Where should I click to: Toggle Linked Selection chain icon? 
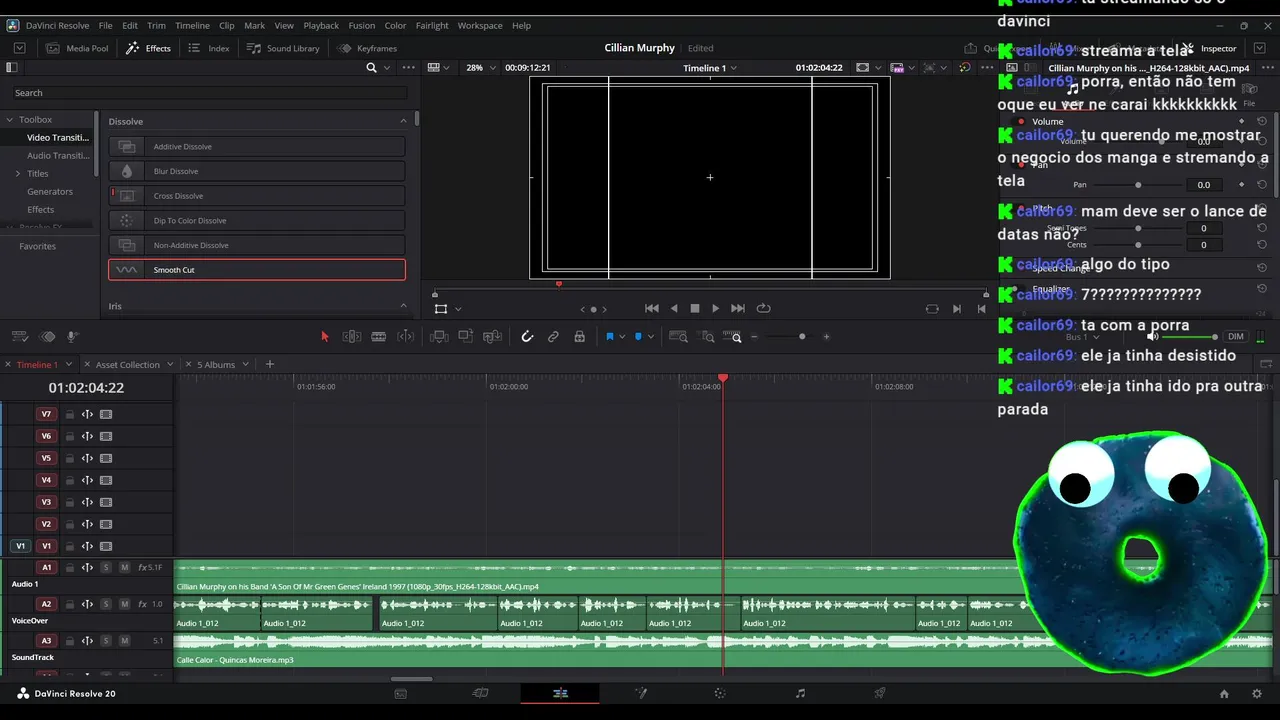tap(553, 337)
